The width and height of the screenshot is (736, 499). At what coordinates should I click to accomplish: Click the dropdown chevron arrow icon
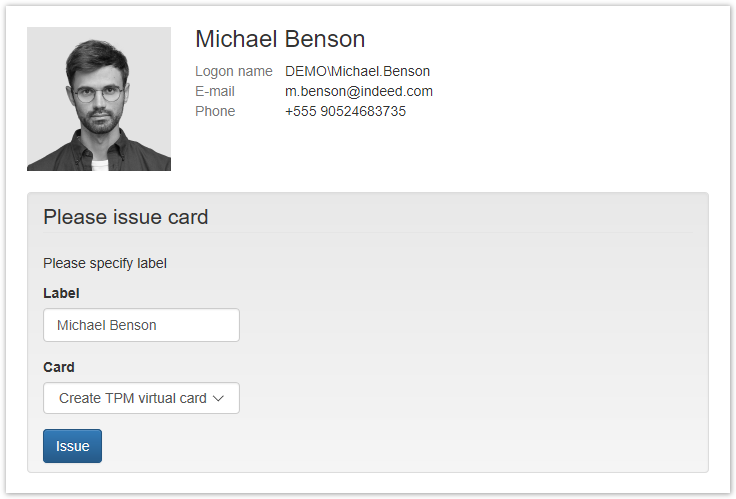(x=219, y=398)
